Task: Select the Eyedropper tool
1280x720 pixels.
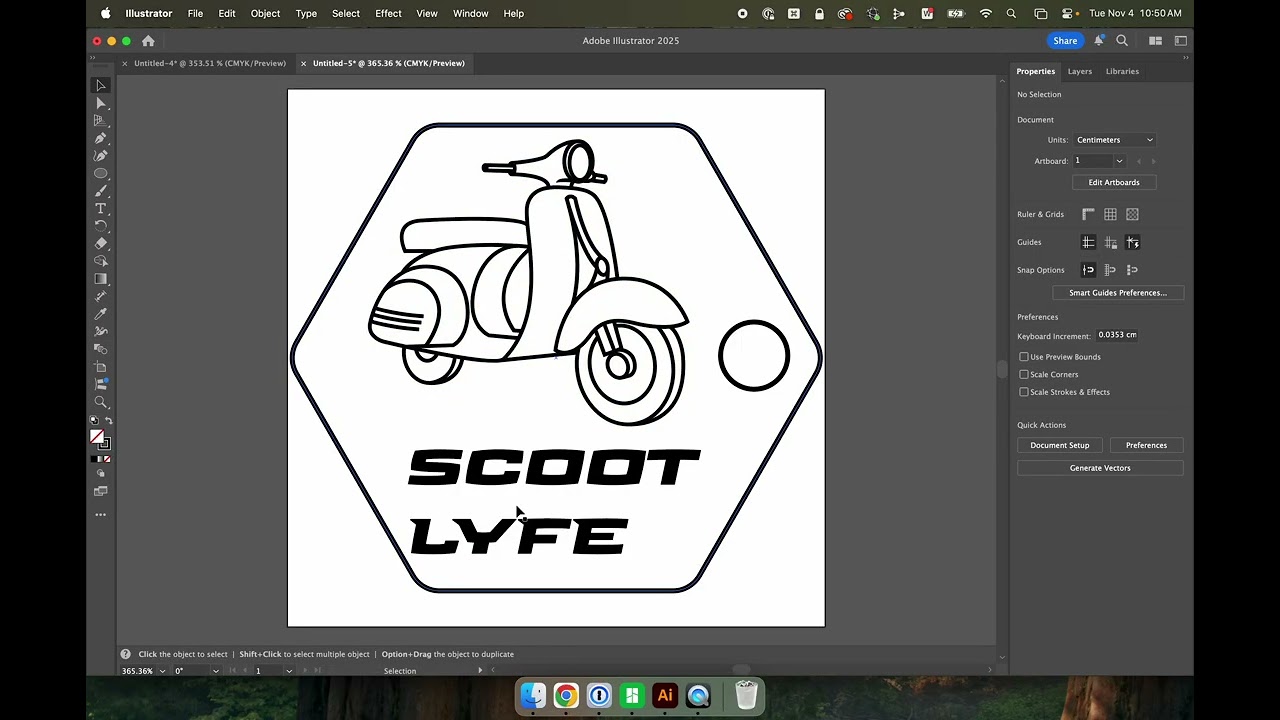Action: [x=101, y=313]
